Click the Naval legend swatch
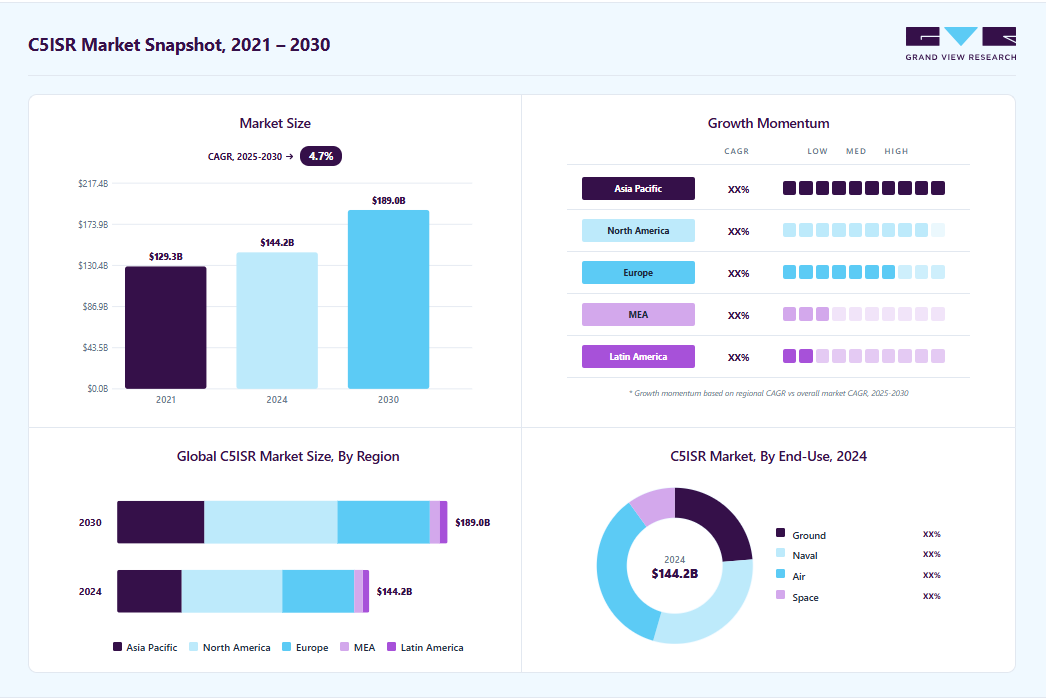The width and height of the screenshot is (1046, 698). (780, 553)
